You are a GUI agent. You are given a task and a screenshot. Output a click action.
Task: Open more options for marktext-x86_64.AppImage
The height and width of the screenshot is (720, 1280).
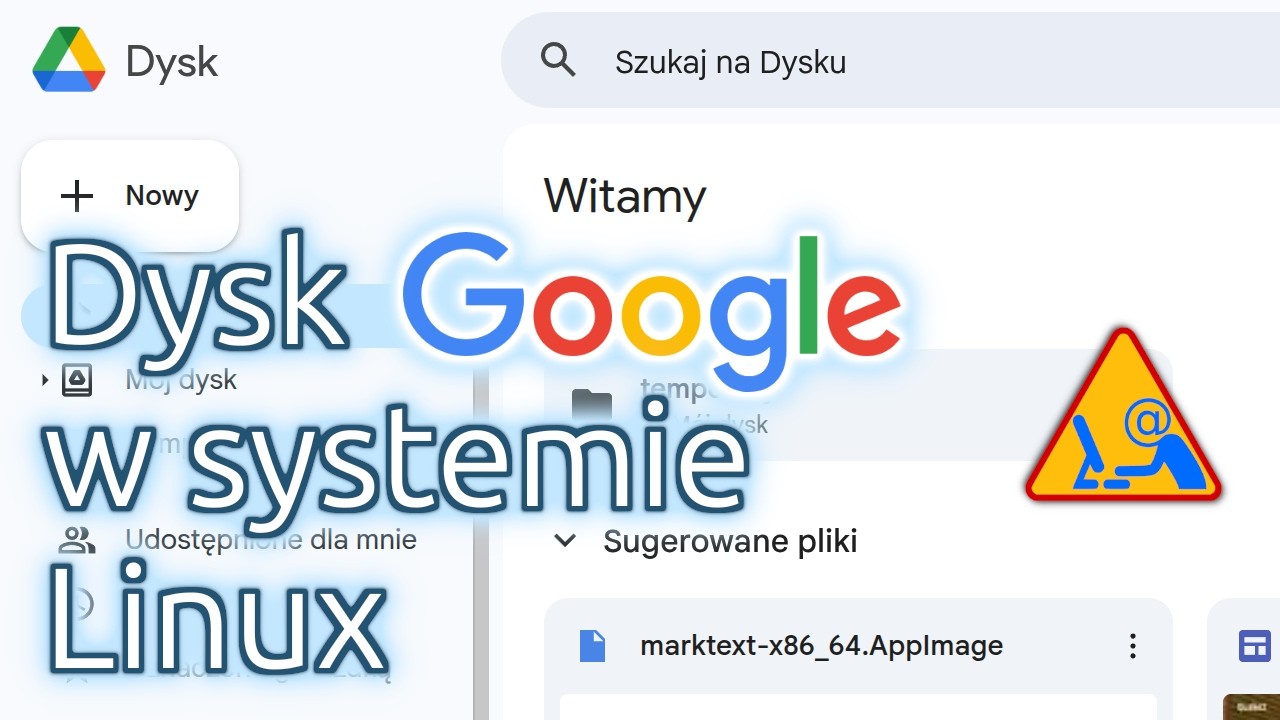[1132, 646]
